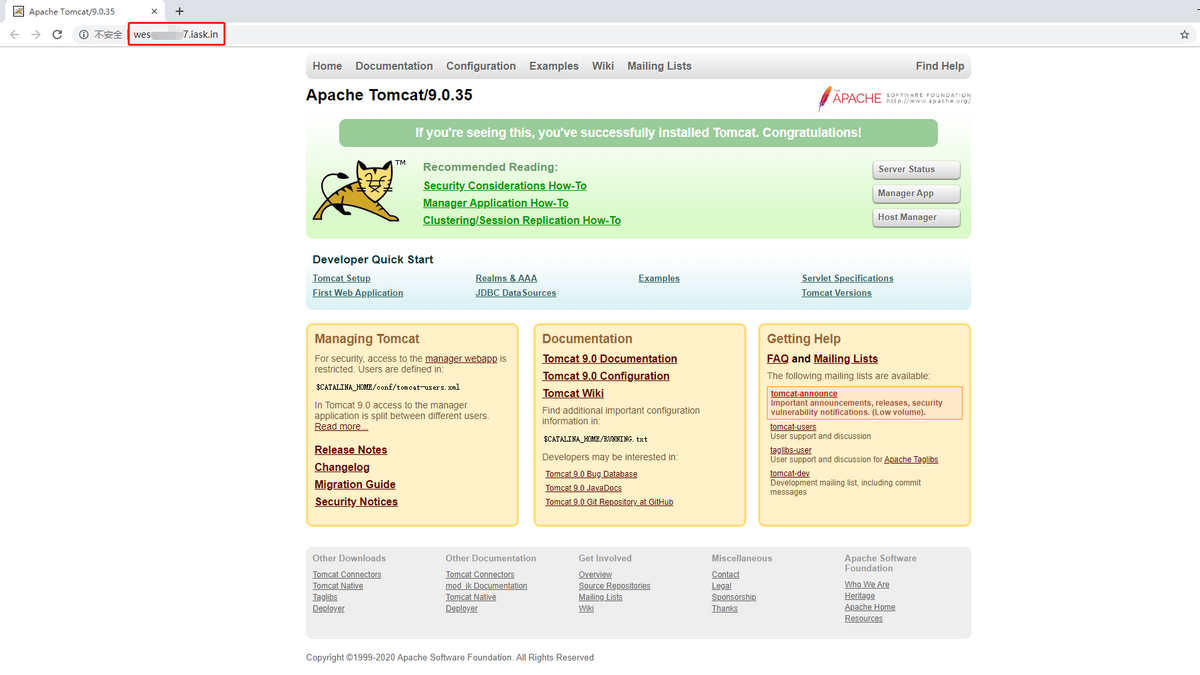The height and width of the screenshot is (675, 1200).
Task: Open Tomcat 9.0 Configuration link
Action: (606, 376)
